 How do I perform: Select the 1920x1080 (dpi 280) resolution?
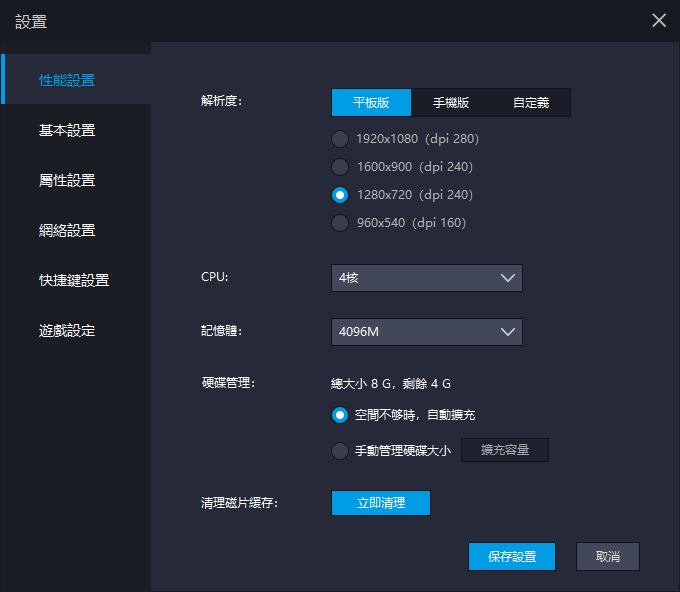click(340, 139)
